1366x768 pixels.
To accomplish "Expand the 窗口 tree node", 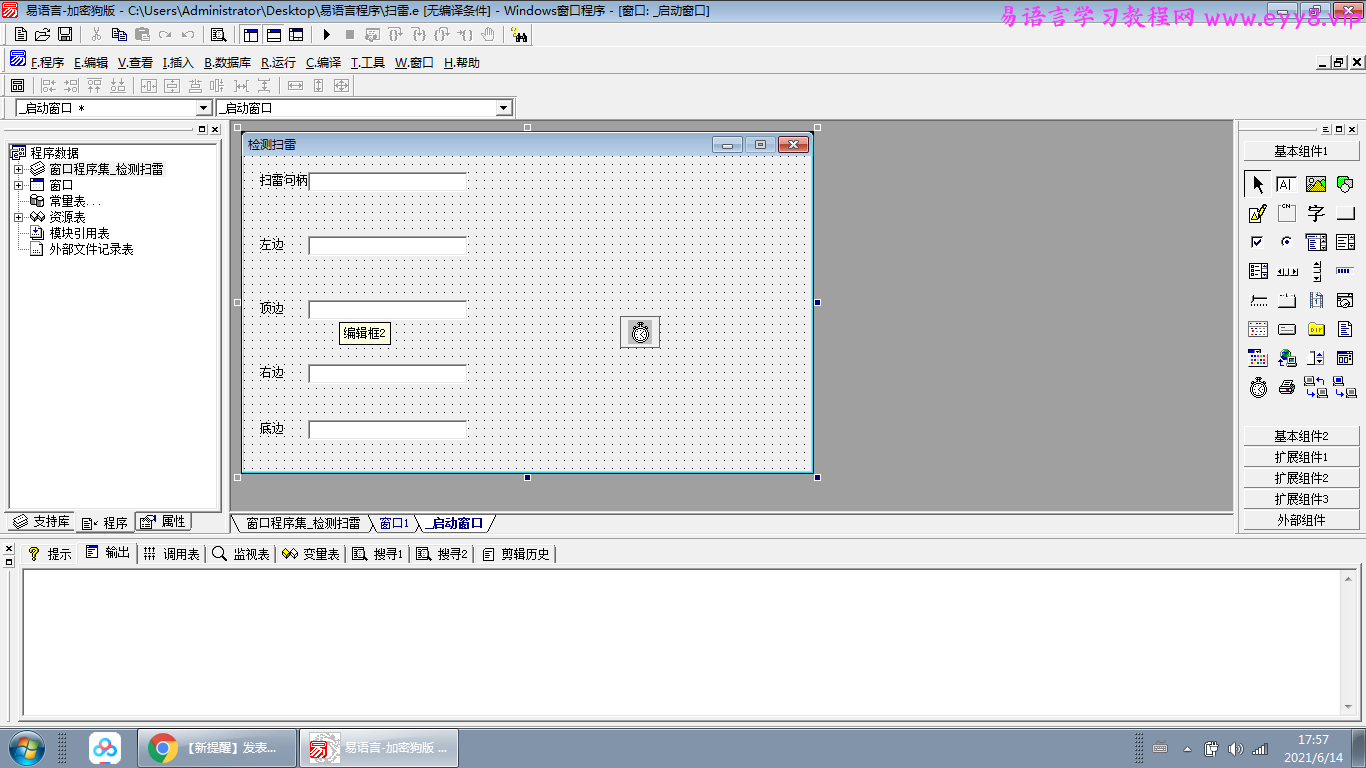I will click(18, 185).
